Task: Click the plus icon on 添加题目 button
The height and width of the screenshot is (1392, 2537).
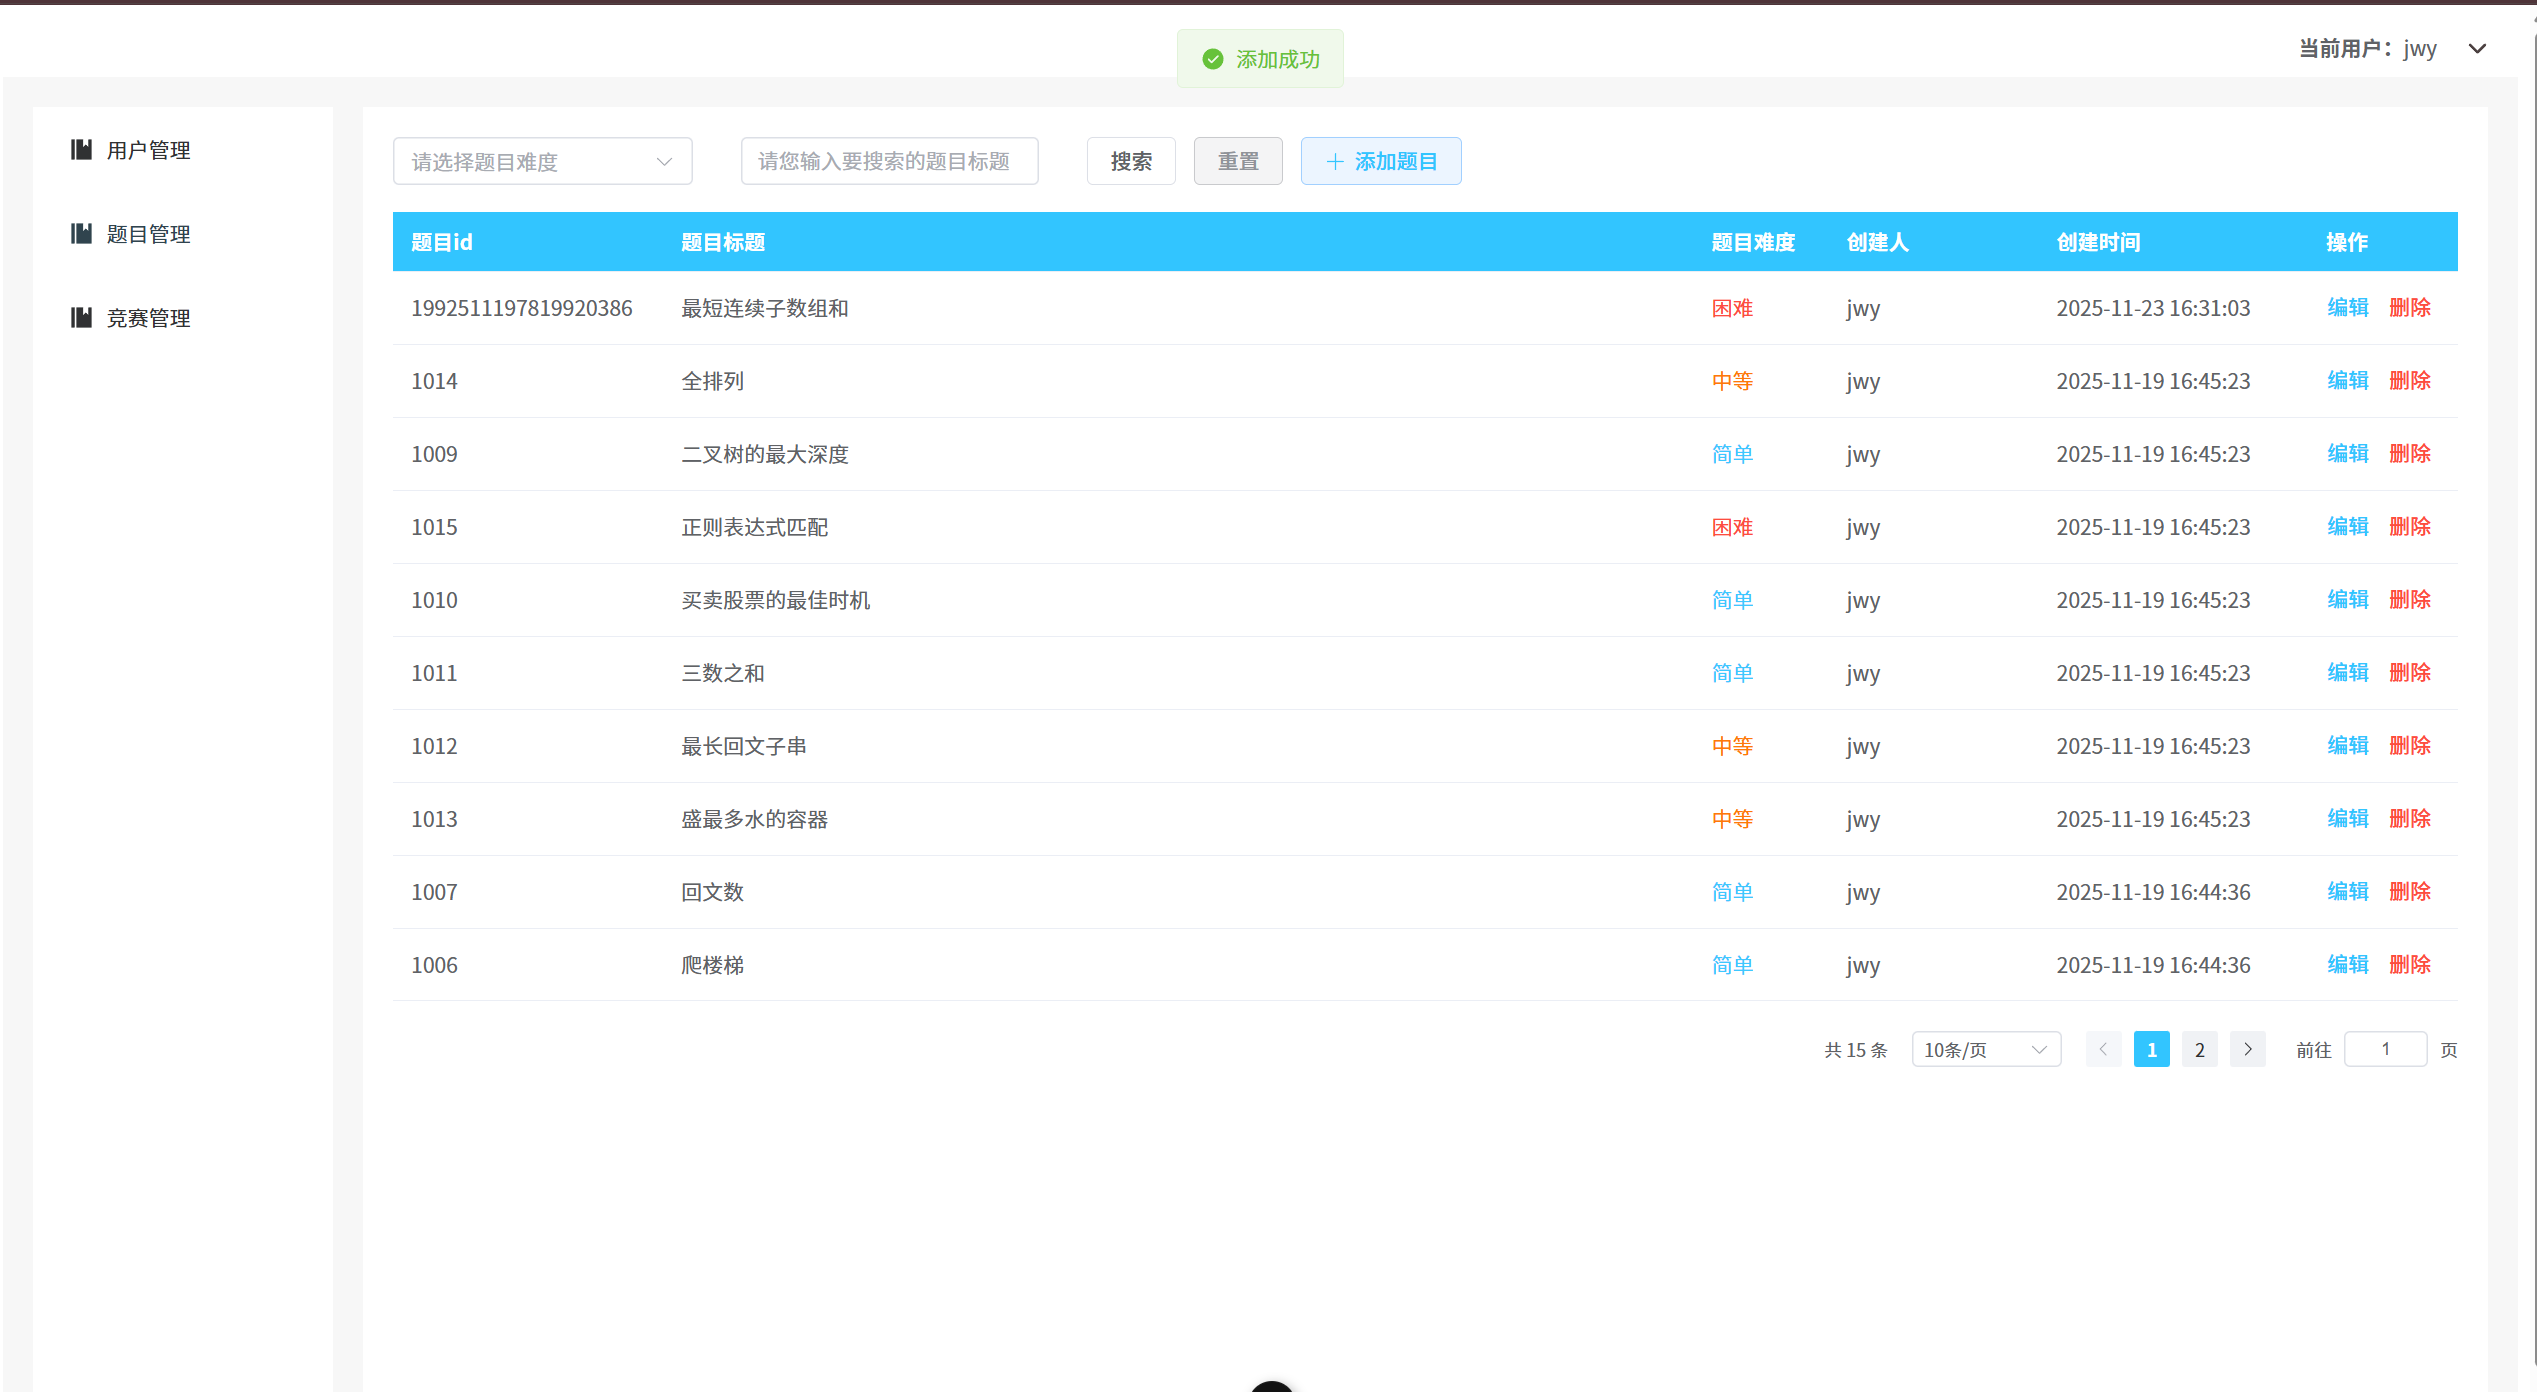Action: (1334, 161)
